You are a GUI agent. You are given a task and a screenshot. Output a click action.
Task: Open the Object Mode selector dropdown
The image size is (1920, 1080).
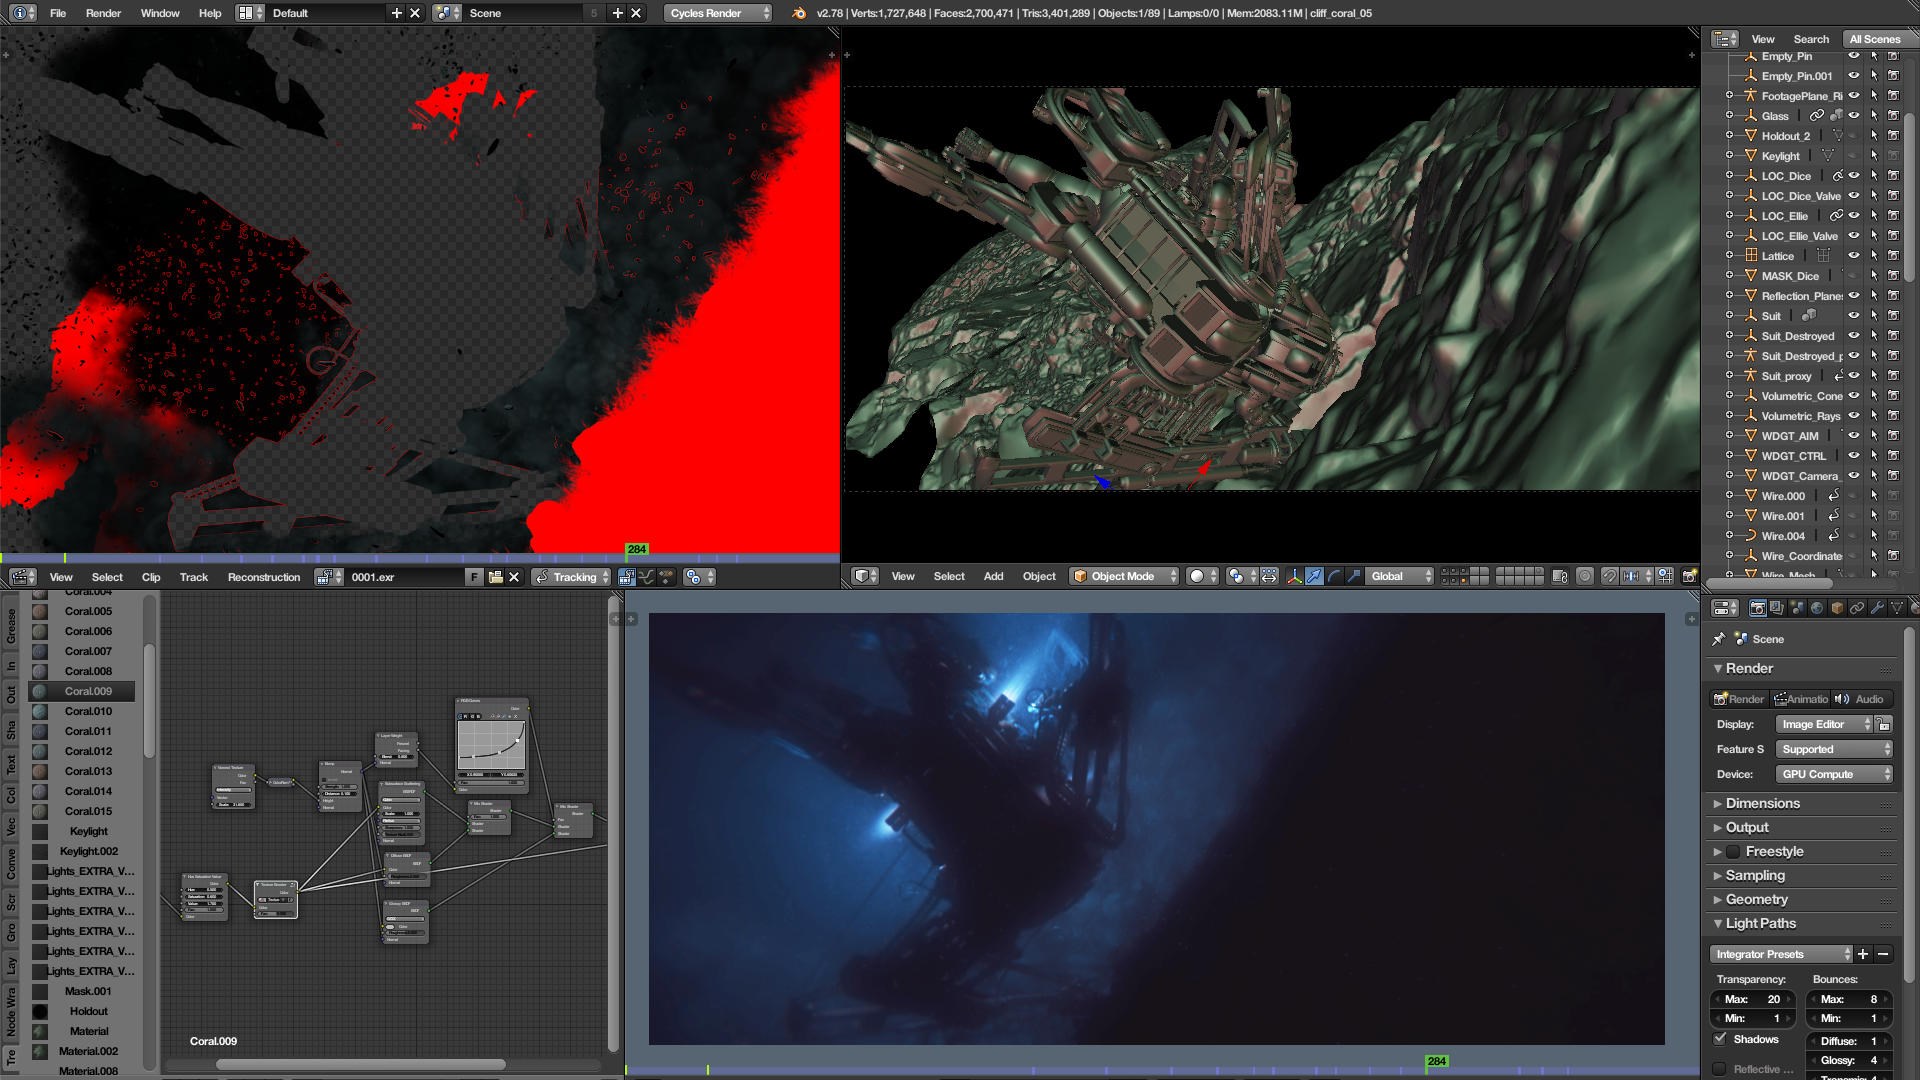click(1124, 576)
